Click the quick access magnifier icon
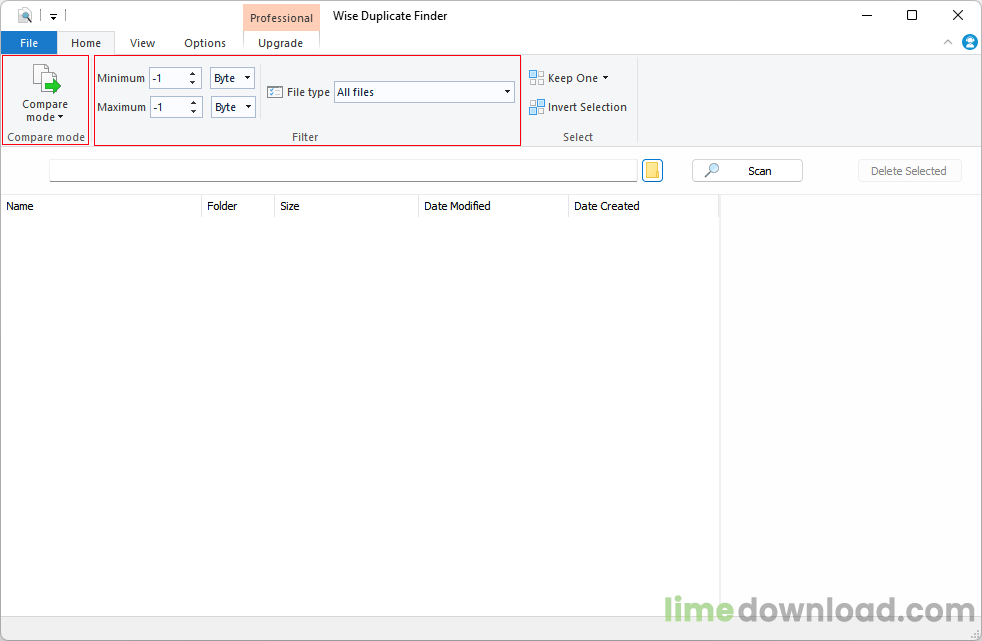The width and height of the screenshot is (982, 641). [x=25, y=15]
